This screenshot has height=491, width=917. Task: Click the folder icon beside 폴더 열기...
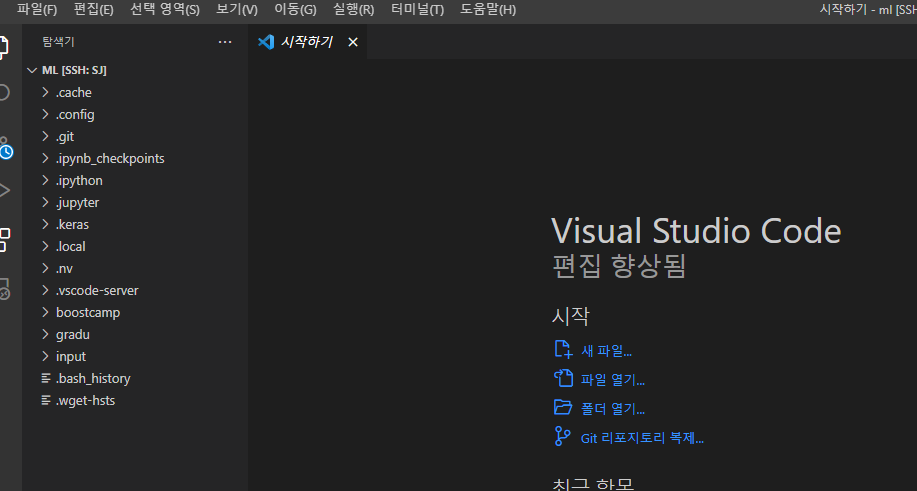click(x=563, y=407)
